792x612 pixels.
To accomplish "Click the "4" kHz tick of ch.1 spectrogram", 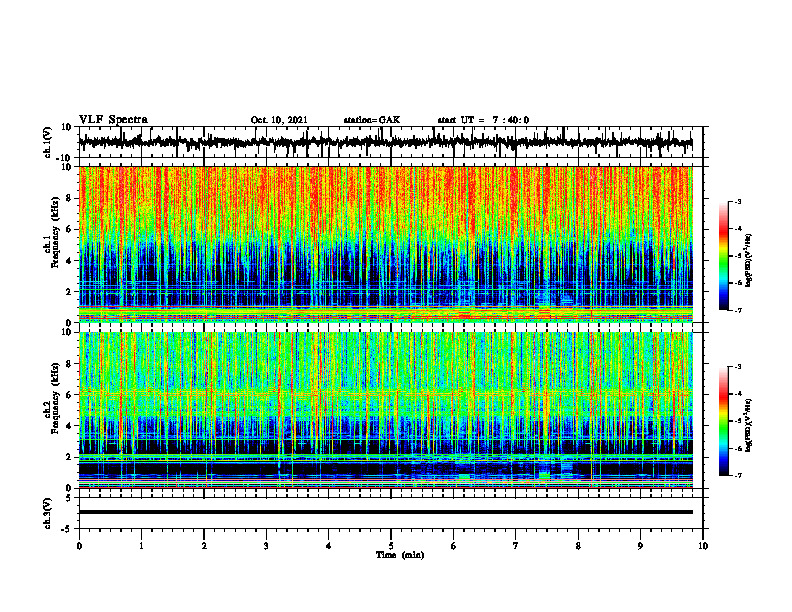I will [x=70, y=261].
